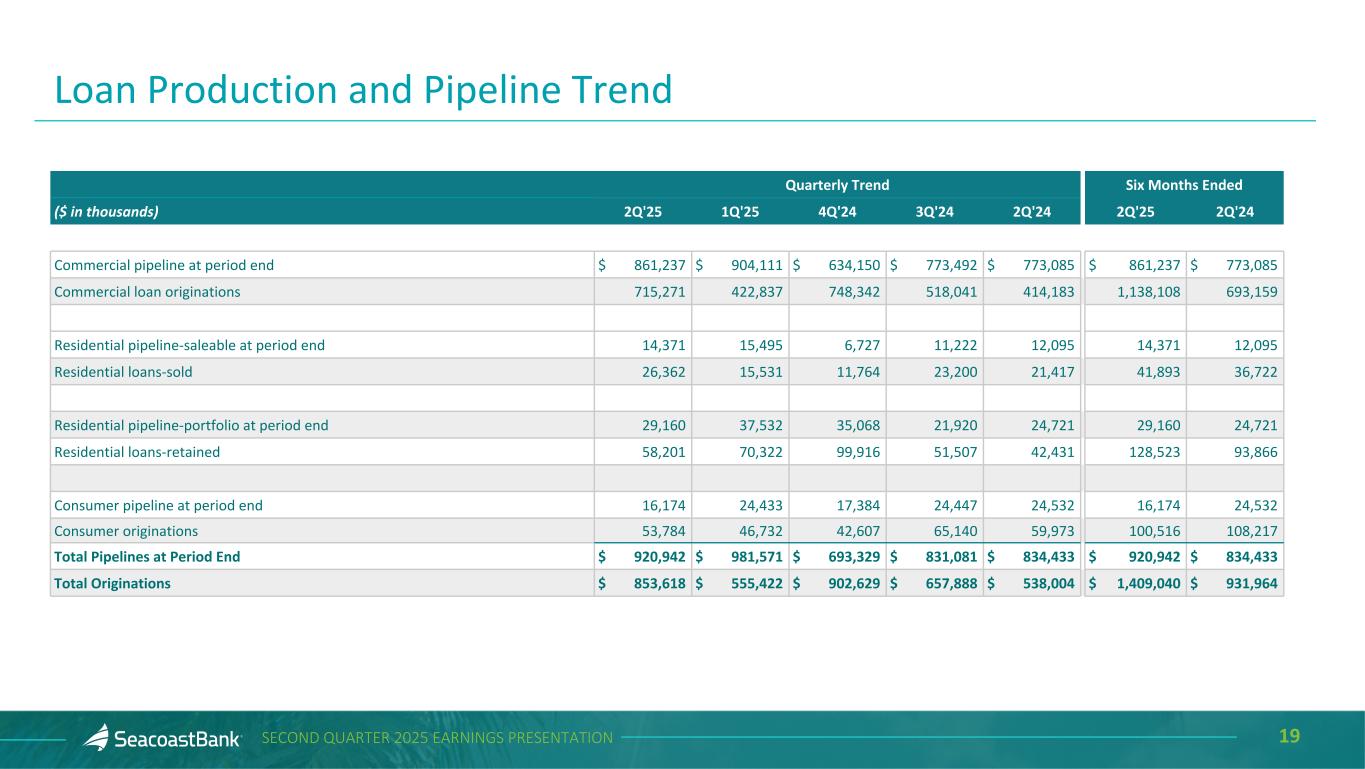Select the Quarterly Trend header
Viewport: 1365px width, 769px height.
pyautogui.click(x=837, y=185)
